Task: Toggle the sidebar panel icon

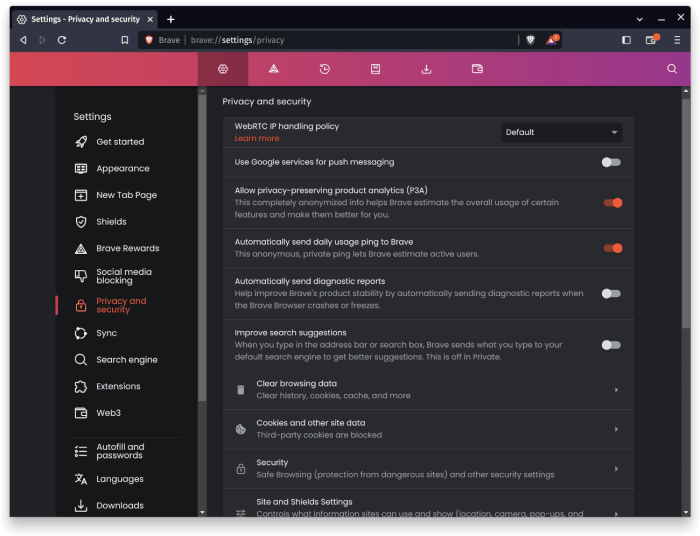Action: tap(626, 40)
